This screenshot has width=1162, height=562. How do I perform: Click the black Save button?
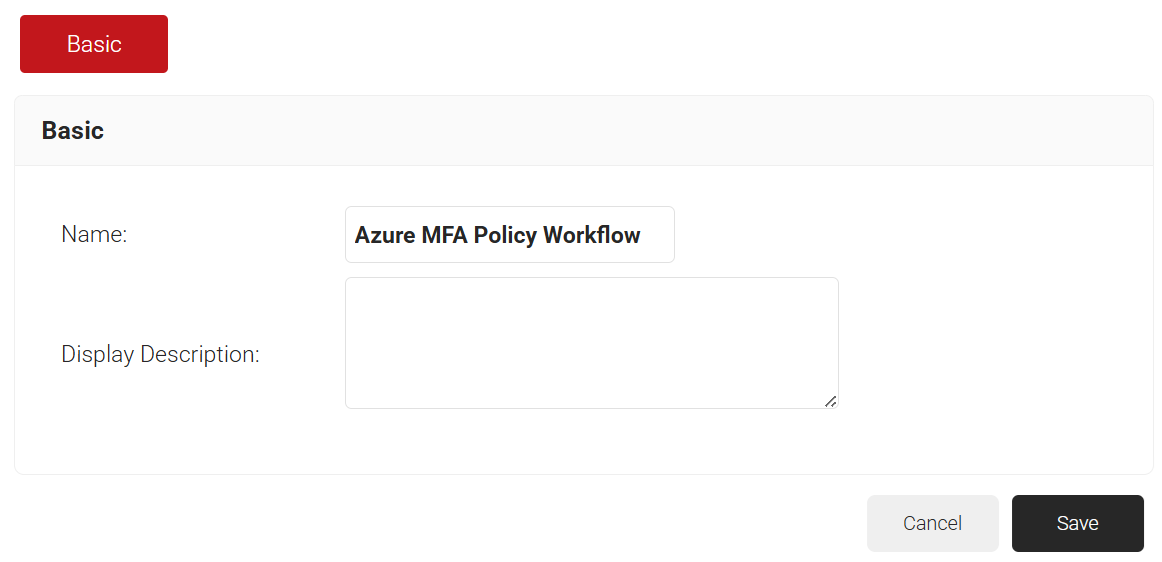(x=1077, y=523)
